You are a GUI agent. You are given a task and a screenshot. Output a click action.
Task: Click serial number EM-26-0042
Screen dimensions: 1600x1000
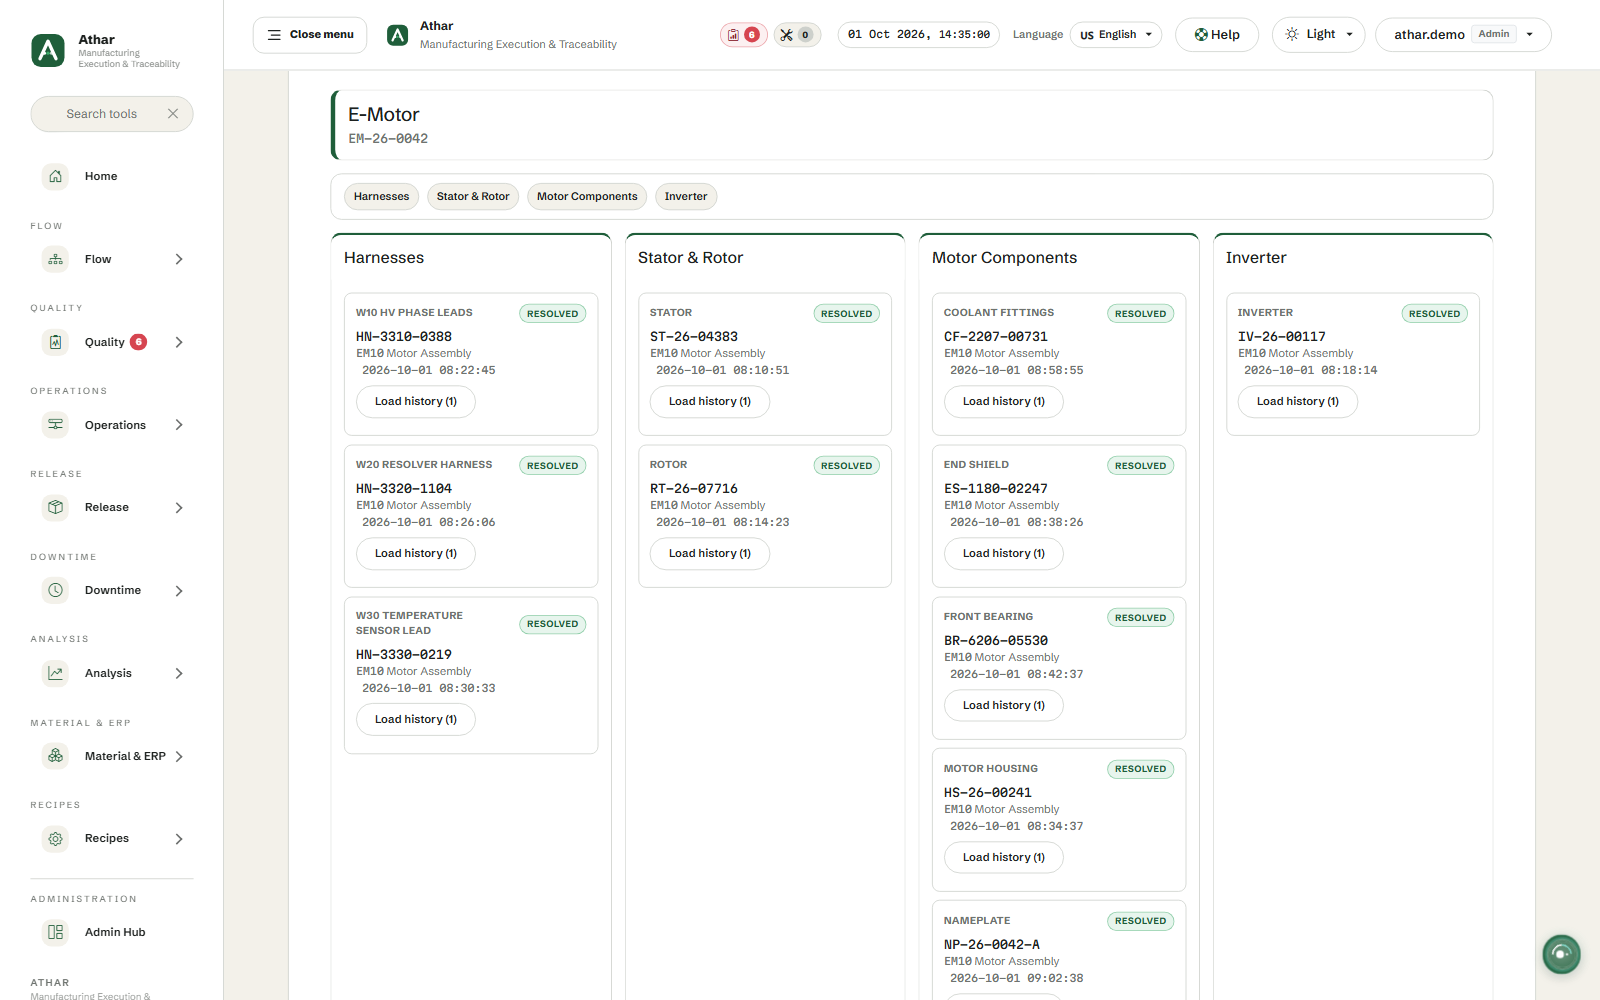click(x=388, y=139)
